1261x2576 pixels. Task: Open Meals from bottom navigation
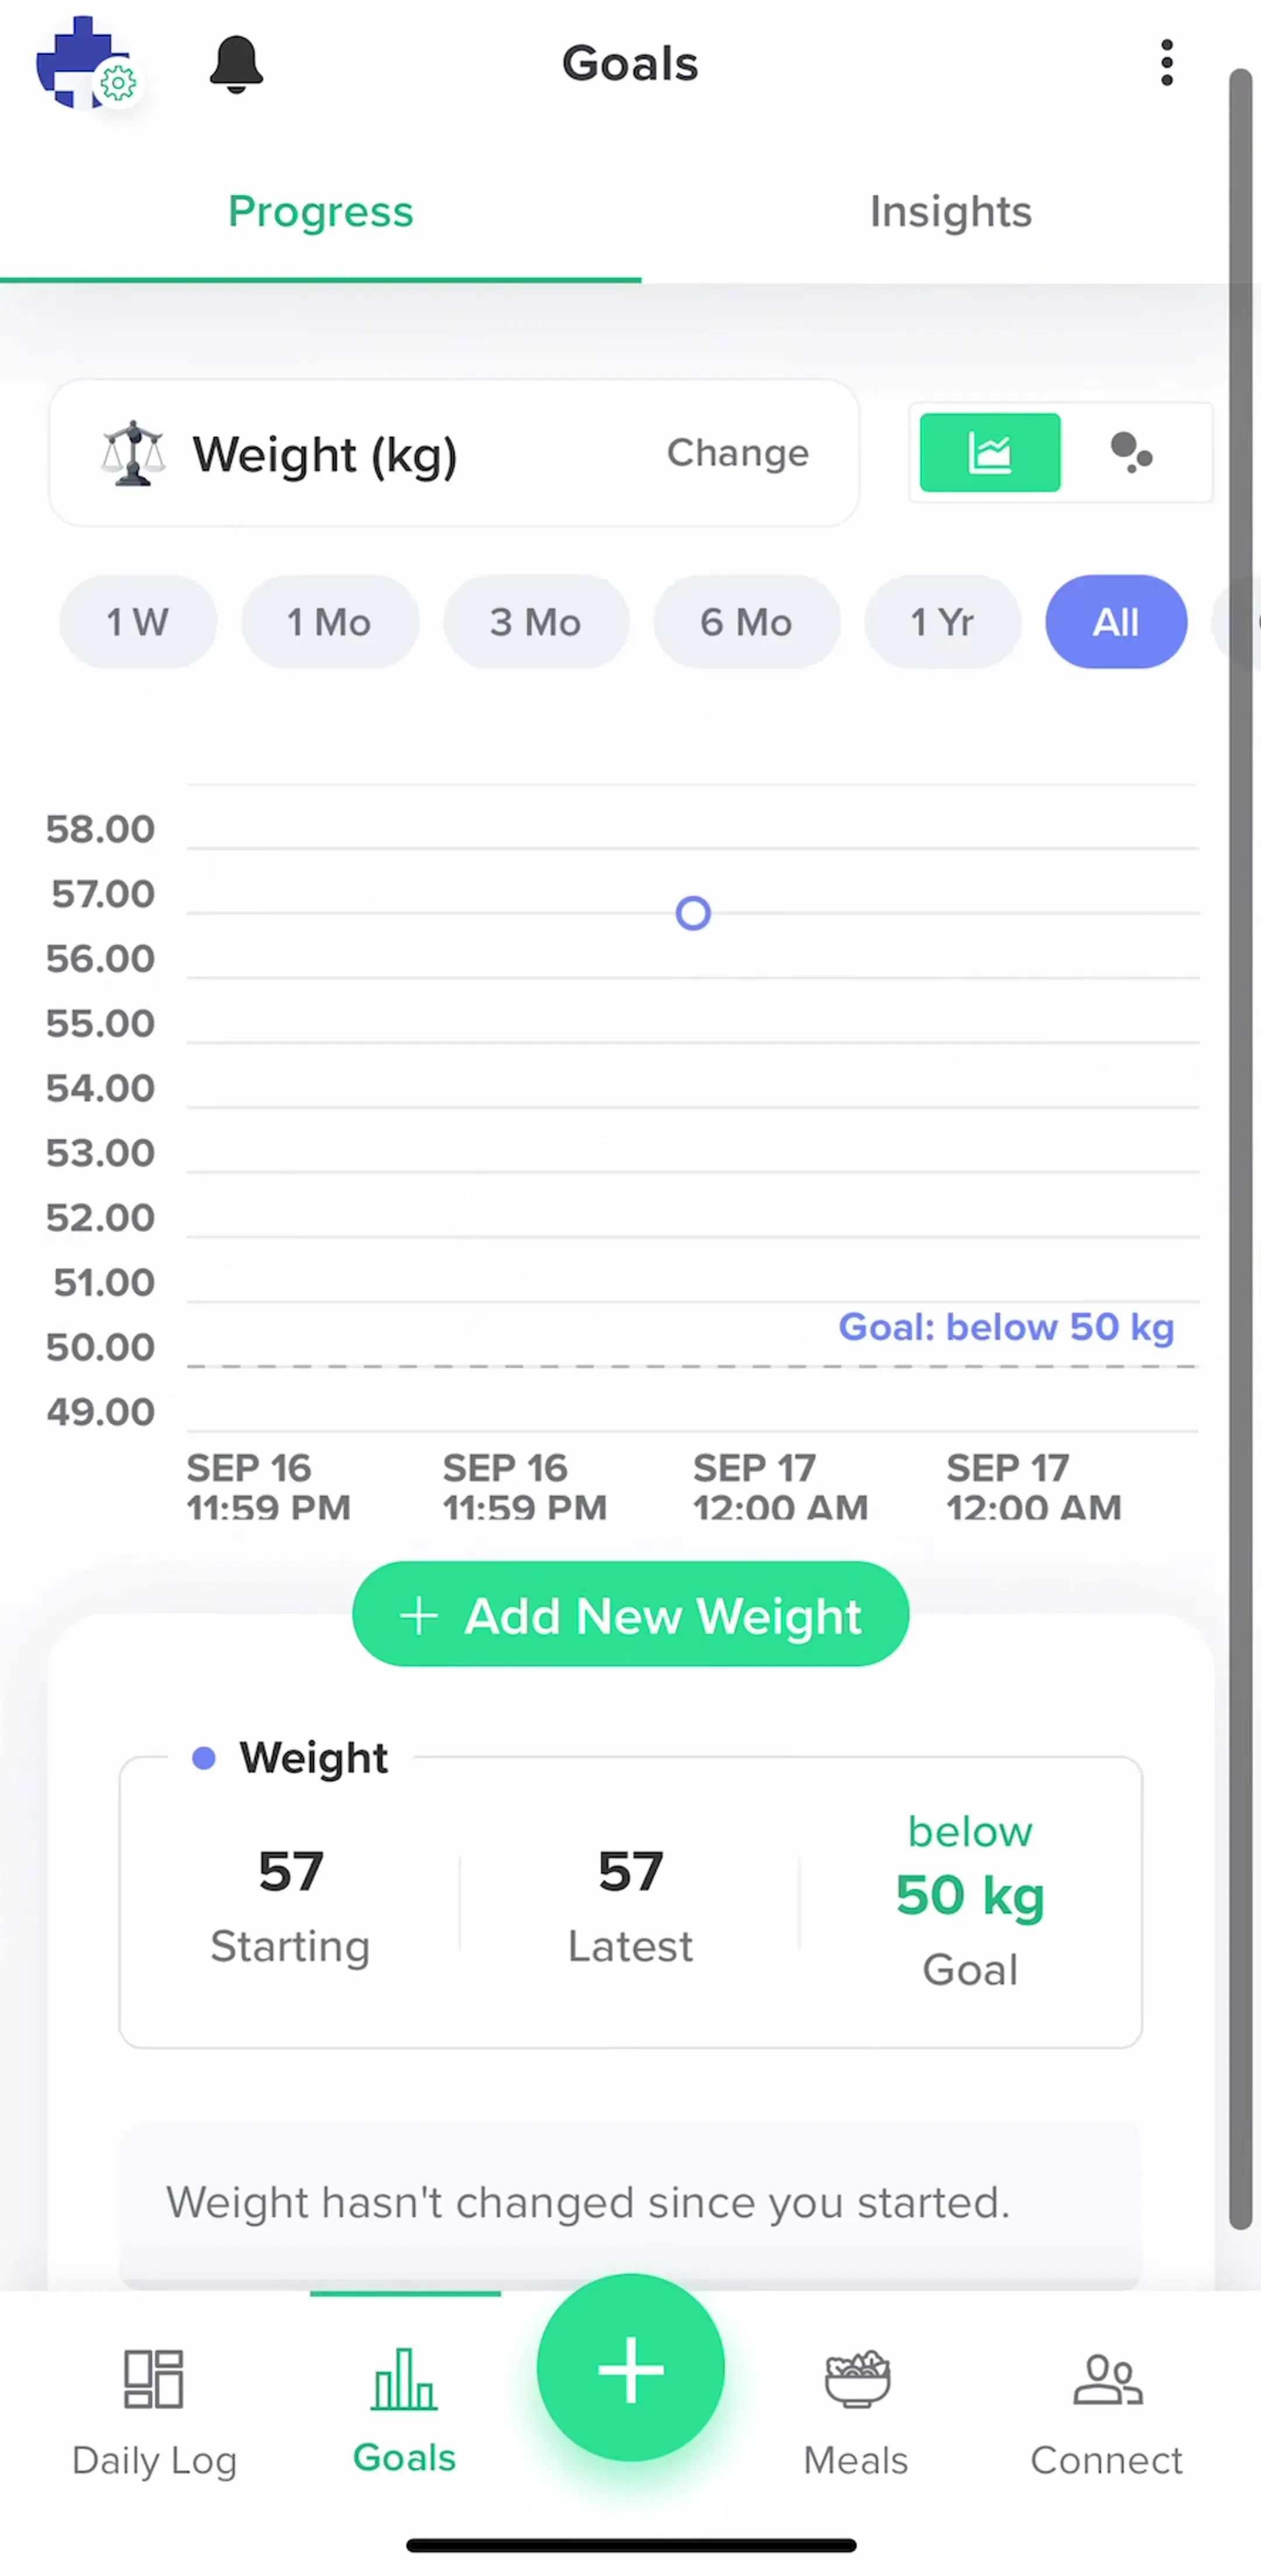click(x=856, y=2411)
